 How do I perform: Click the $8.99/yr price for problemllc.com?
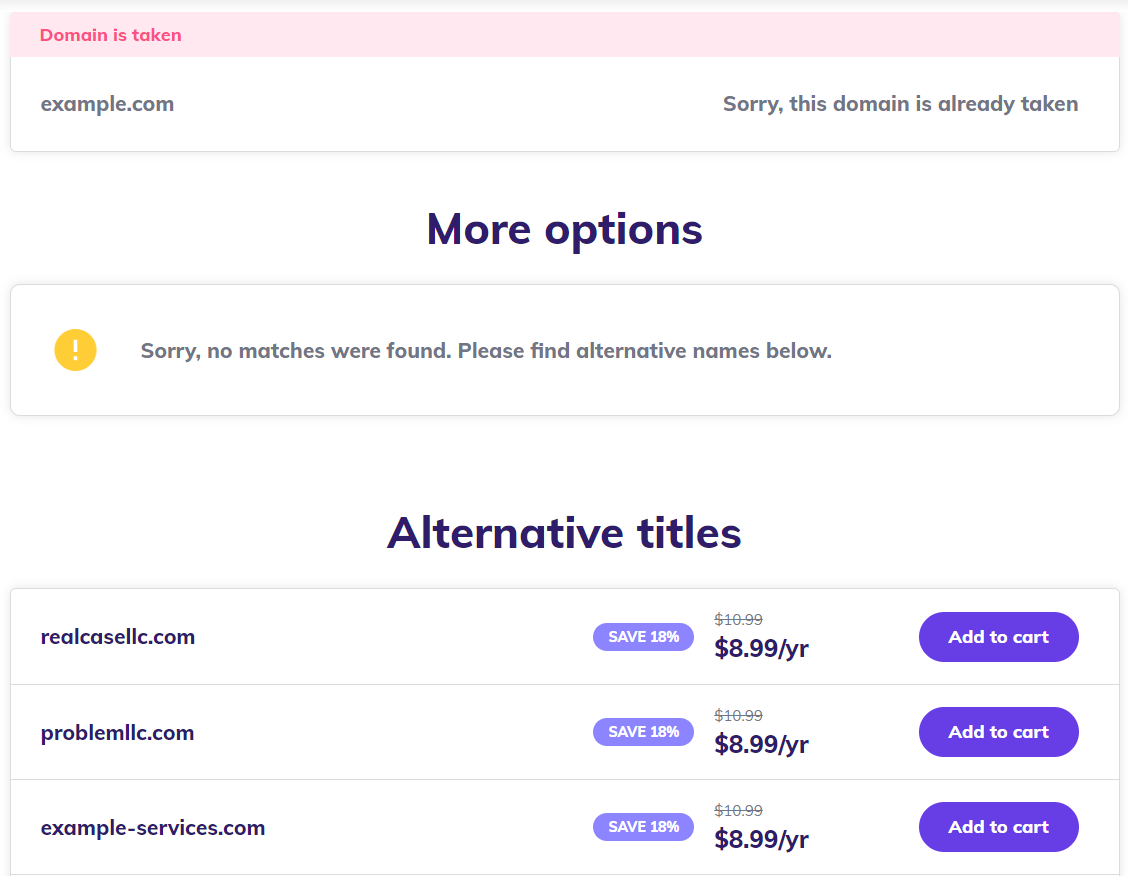point(761,744)
